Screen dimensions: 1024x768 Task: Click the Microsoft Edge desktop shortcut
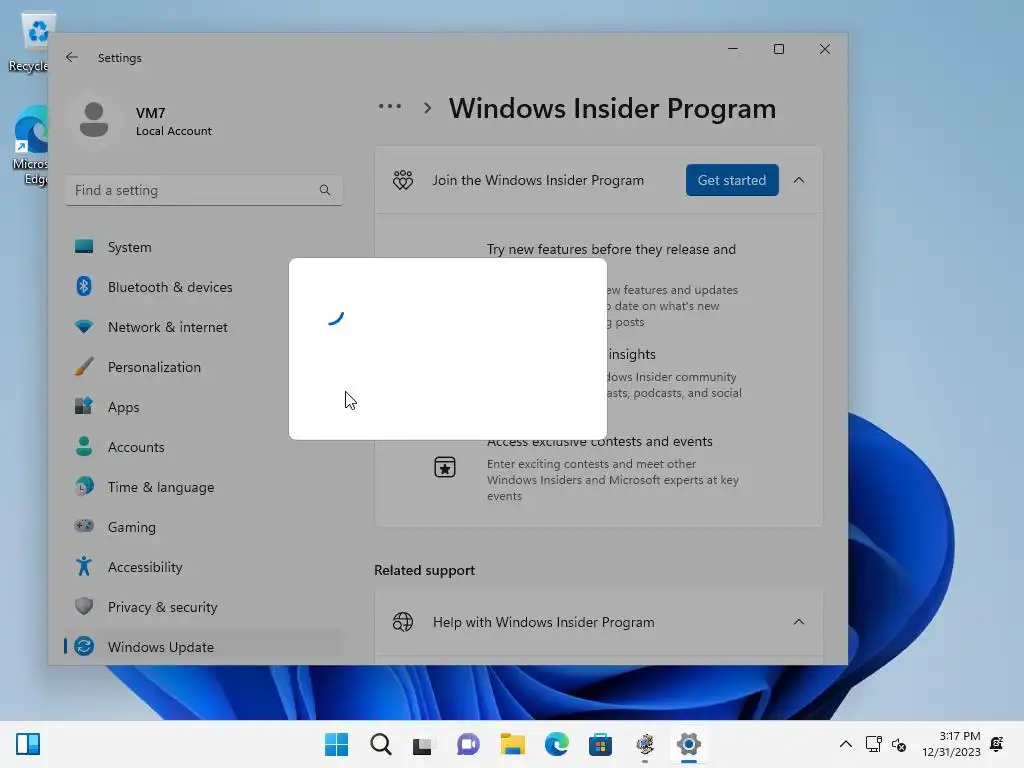pyautogui.click(x=30, y=146)
